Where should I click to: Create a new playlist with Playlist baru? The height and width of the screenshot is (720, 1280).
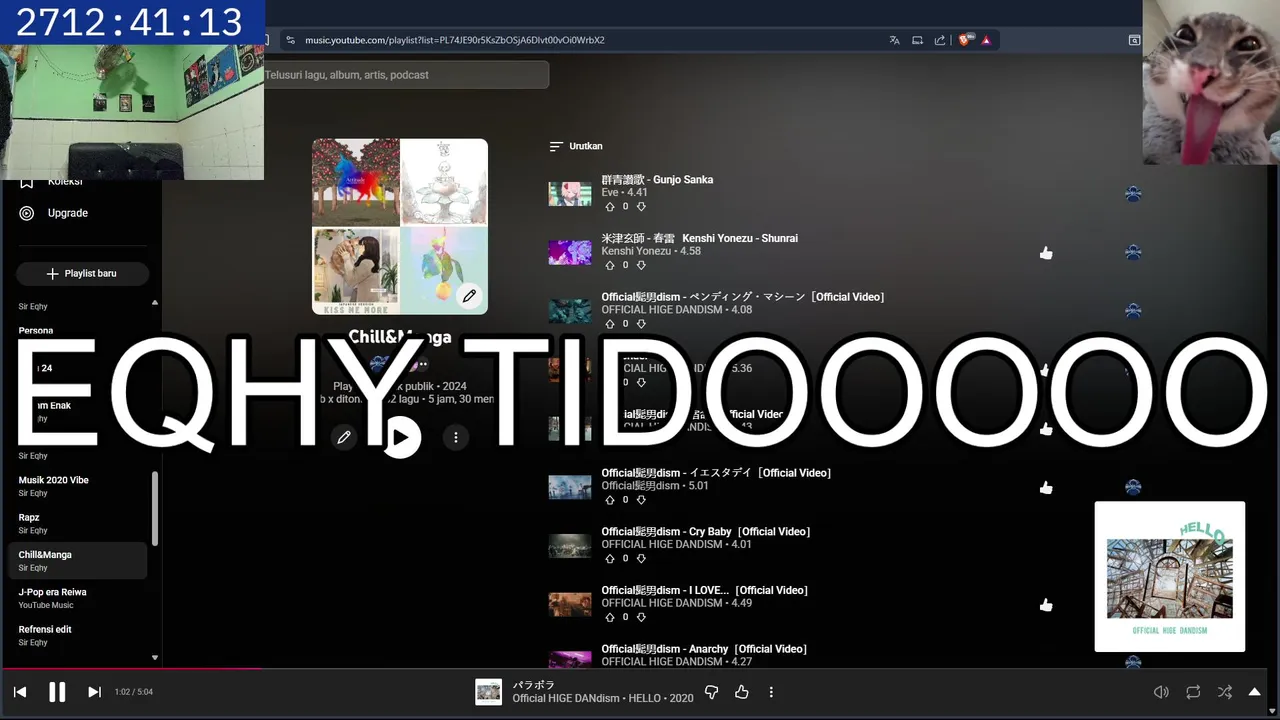tap(82, 274)
